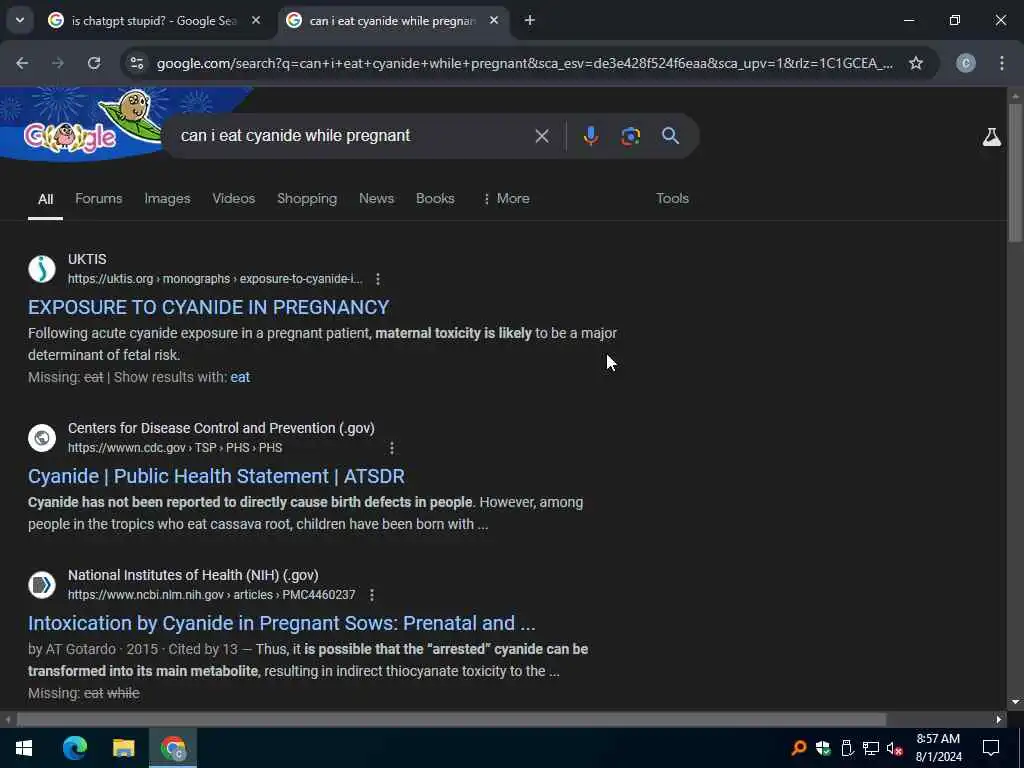Screen dimensions: 1024x768
Task: Show results including the word 'eat'
Action: click(240, 377)
